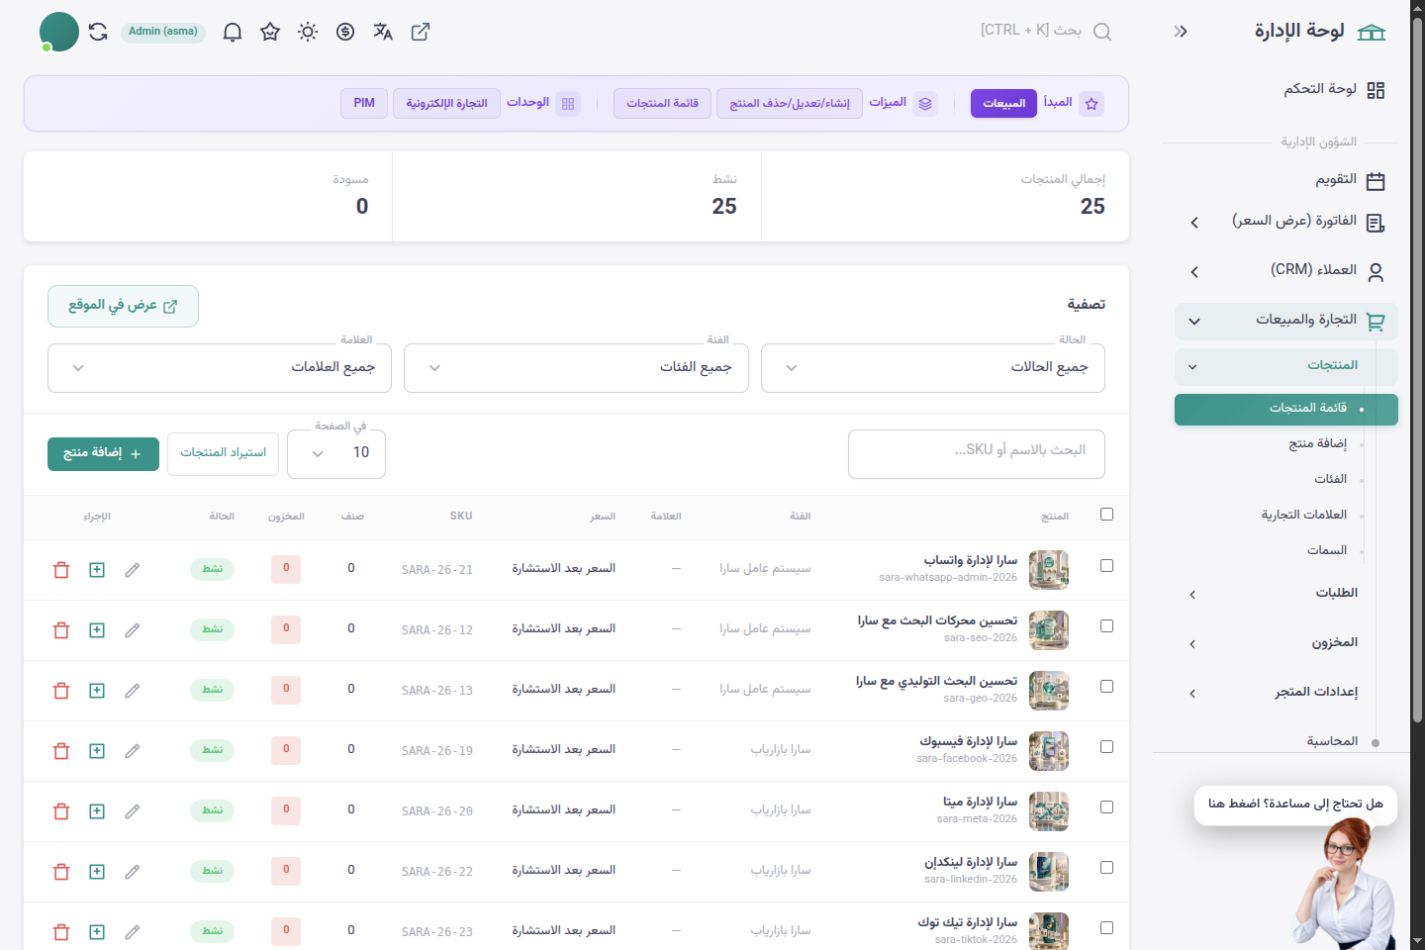Expand the المخزون sidebar section
This screenshot has width=1425, height=950.
(1286, 643)
